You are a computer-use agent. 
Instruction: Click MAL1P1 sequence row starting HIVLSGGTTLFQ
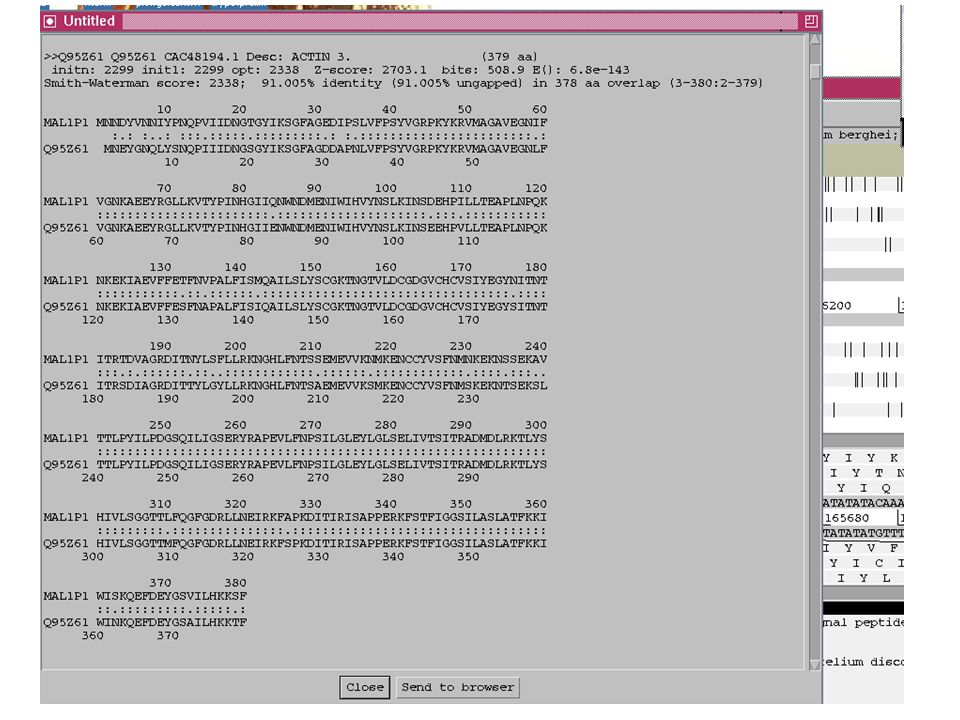coord(295,517)
